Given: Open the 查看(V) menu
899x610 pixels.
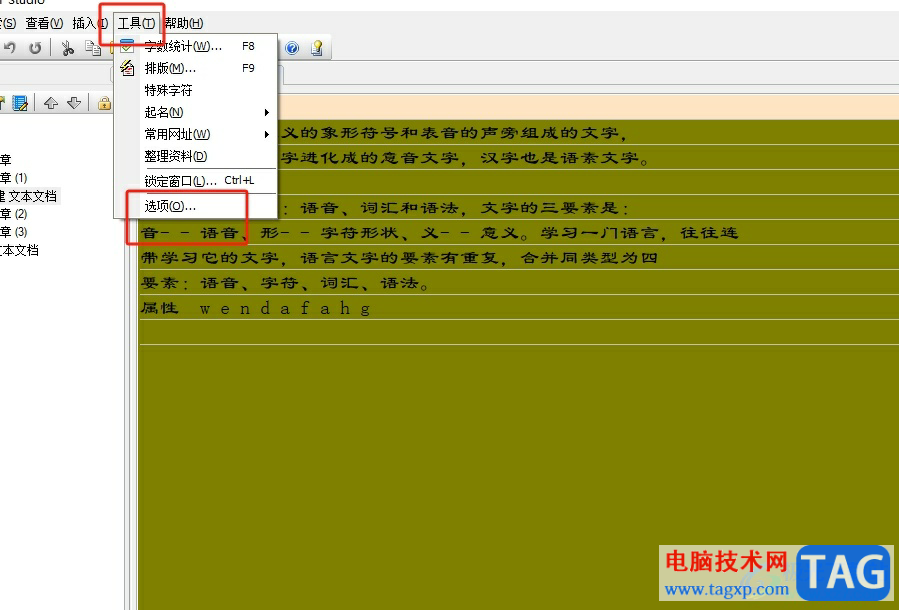Looking at the screenshot, I should (44, 24).
